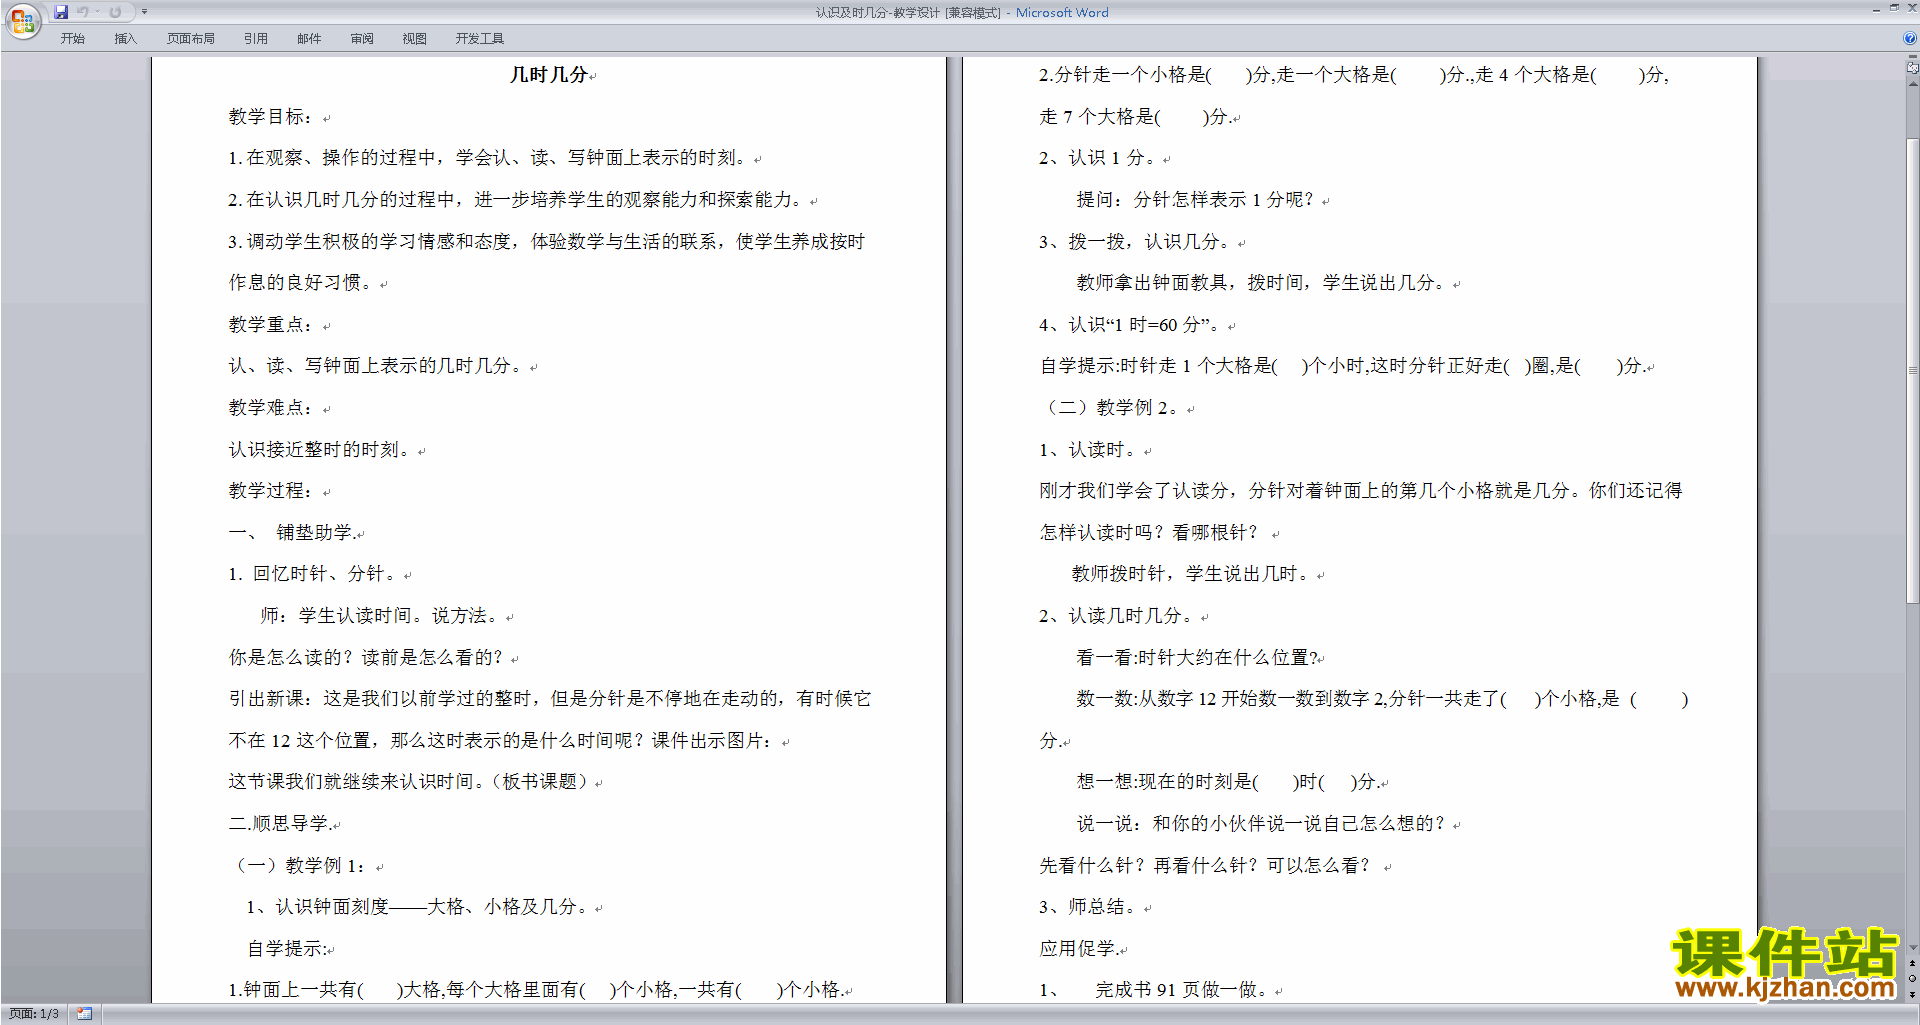Click the Redo icon in quick access toolbar
This screenshot has width=1920, height=1025.
pyautogui.click(x=115, y=12)
